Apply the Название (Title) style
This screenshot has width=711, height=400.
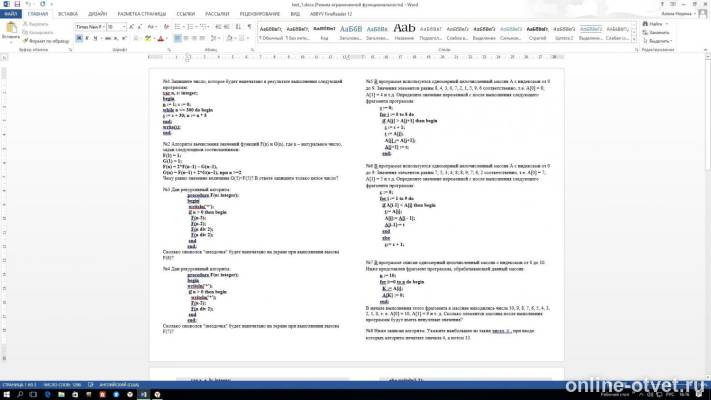(x=404, y=33)
